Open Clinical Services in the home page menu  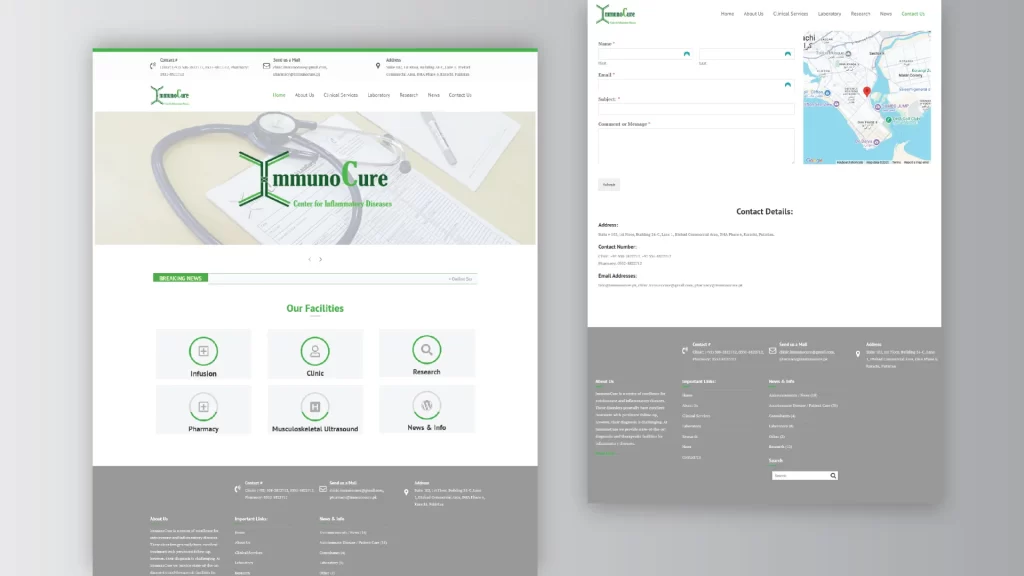pyautogui.click(x=340, y=95)
